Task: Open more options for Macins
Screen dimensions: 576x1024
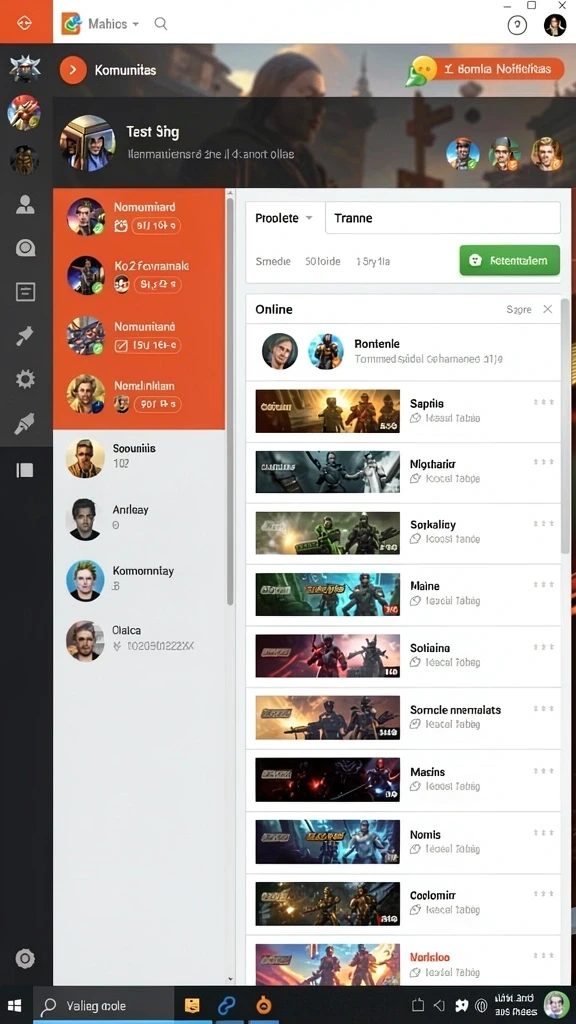Action: tap(543, 771)
